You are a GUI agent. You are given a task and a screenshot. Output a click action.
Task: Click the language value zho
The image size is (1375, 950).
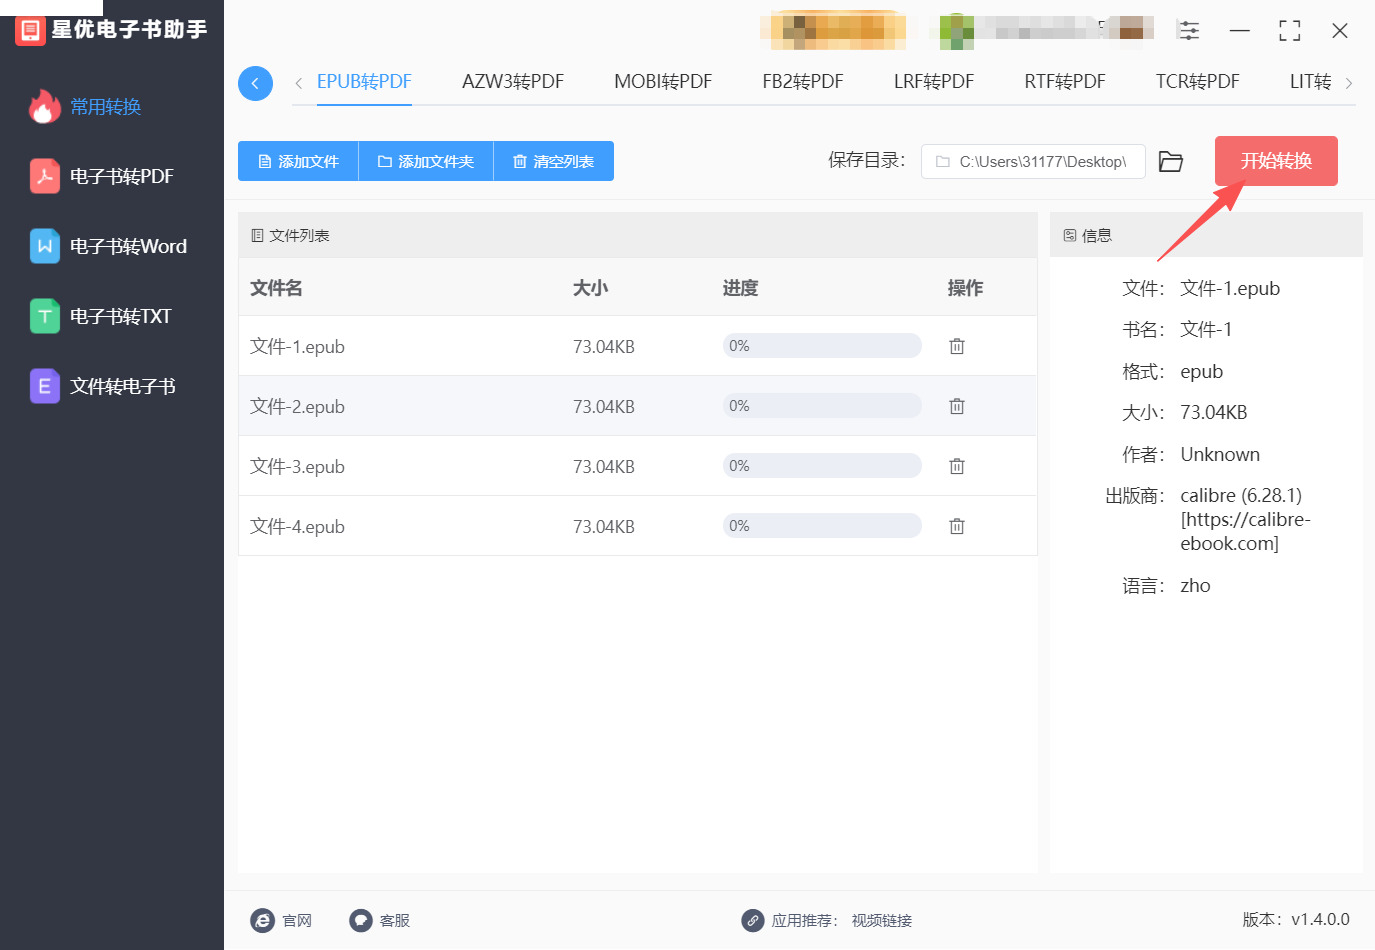[x=1195, y=586]
